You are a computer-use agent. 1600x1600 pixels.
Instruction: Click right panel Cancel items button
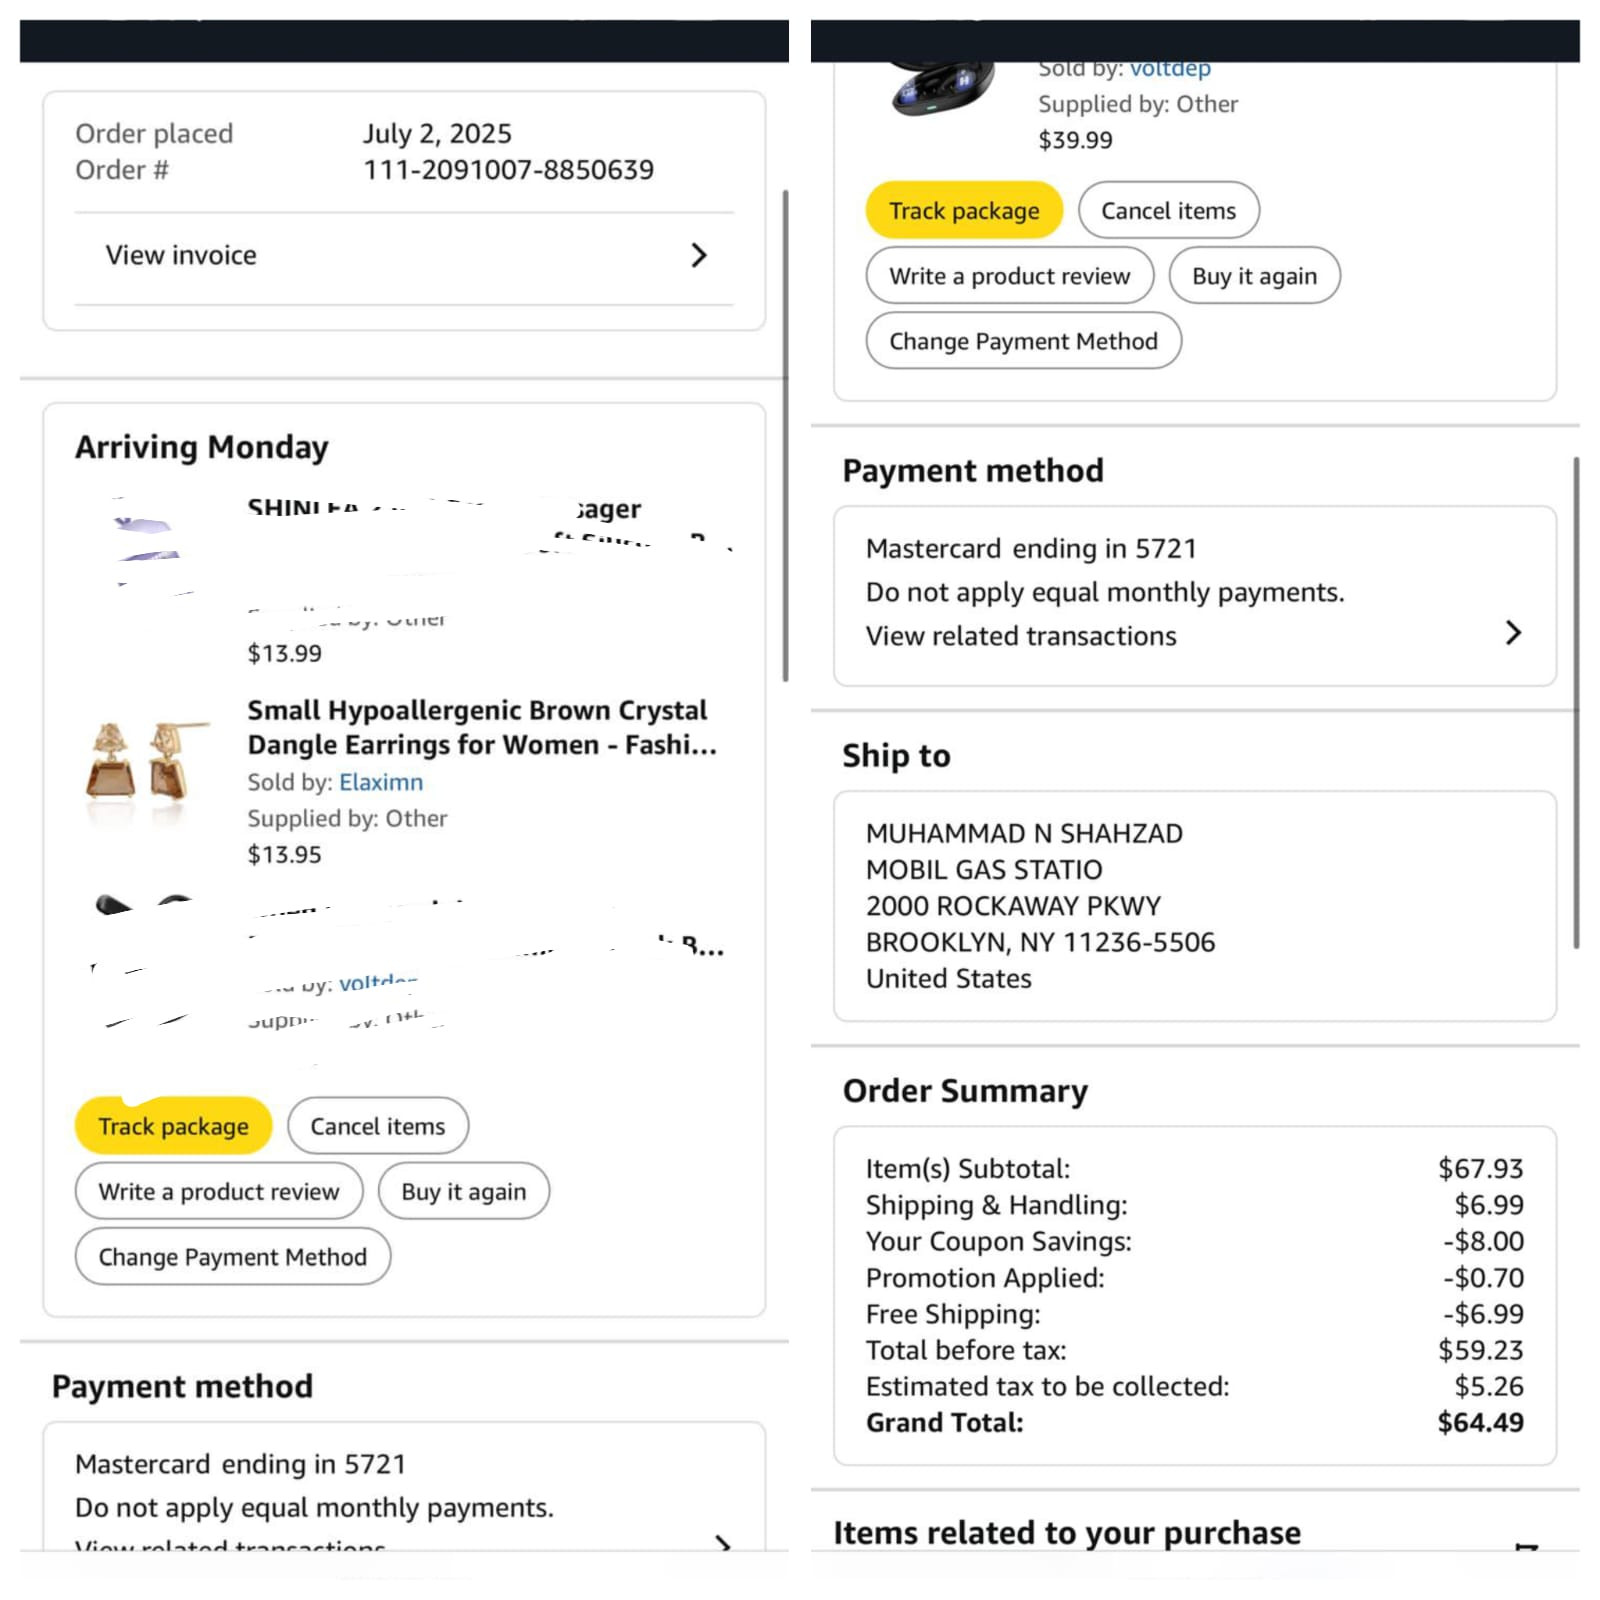coord(1169,210)
